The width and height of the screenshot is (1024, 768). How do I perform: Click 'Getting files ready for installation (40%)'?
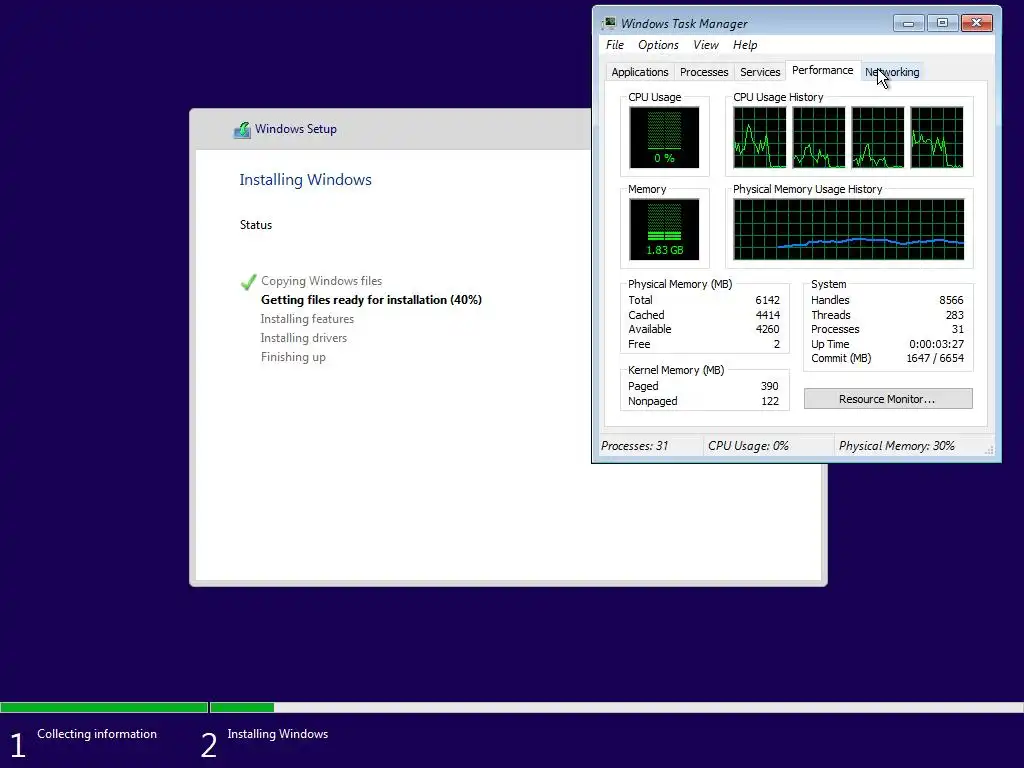pyautogui.click(x=371, y=300)
